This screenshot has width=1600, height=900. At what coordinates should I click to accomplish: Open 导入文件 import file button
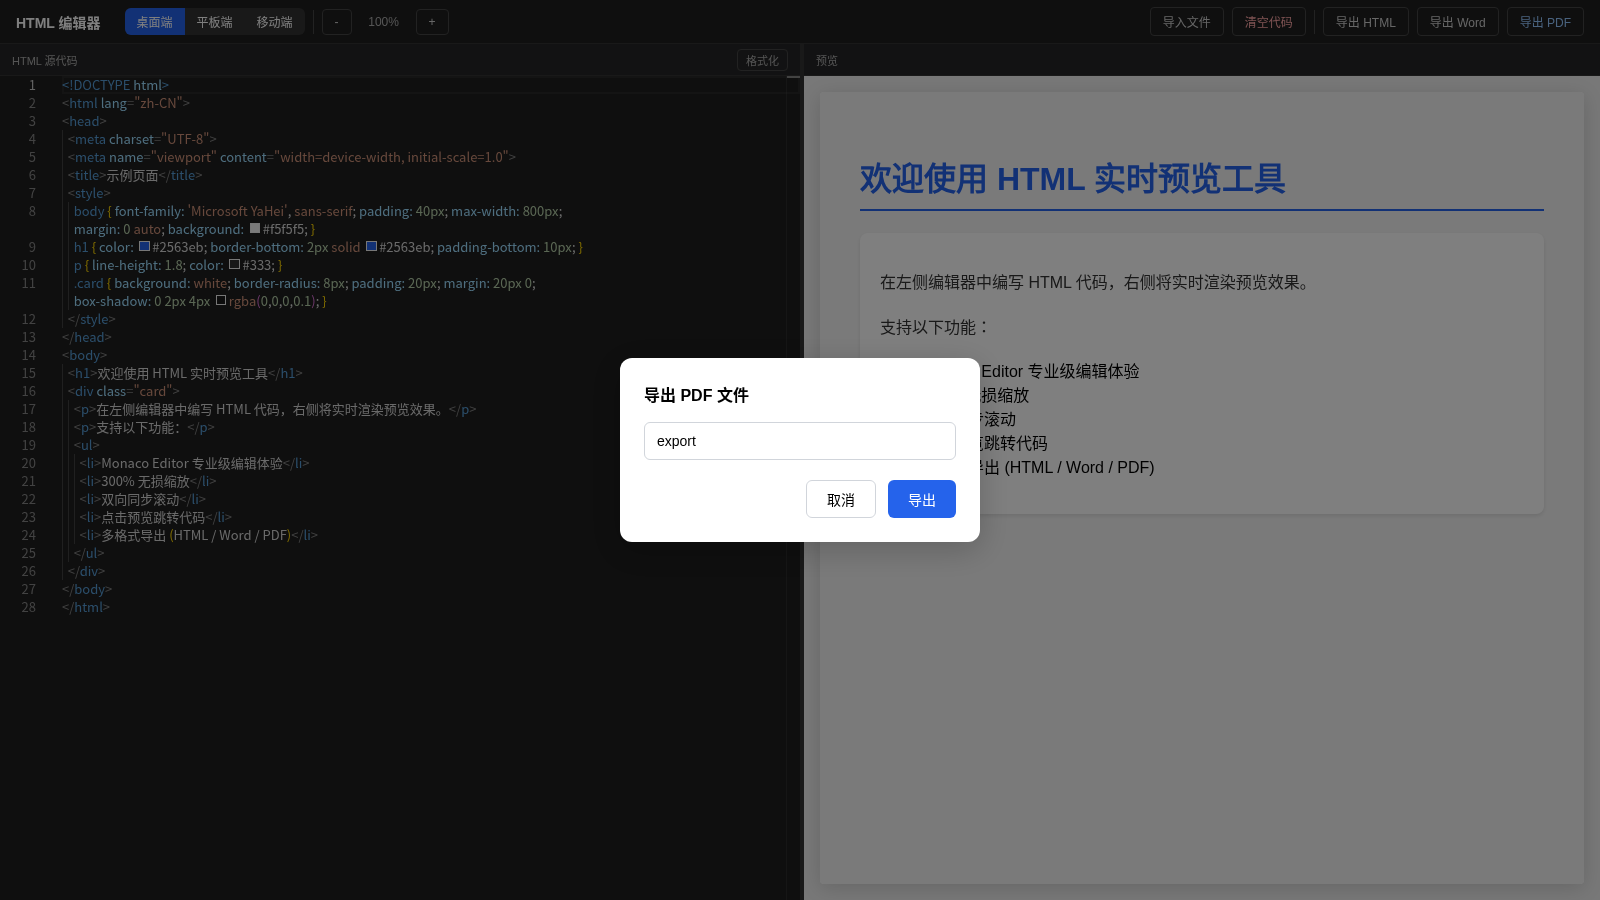coord(1186,22)
